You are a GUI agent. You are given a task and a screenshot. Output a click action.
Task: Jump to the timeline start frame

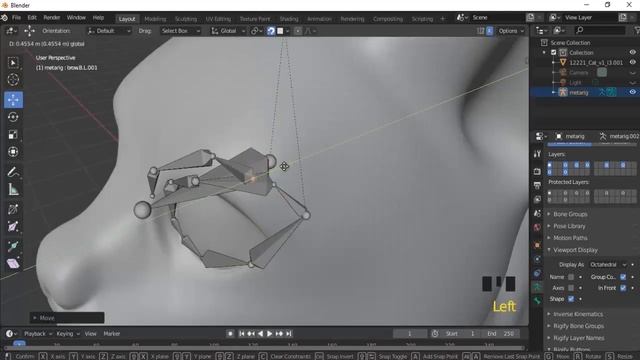tap(242, 333)
